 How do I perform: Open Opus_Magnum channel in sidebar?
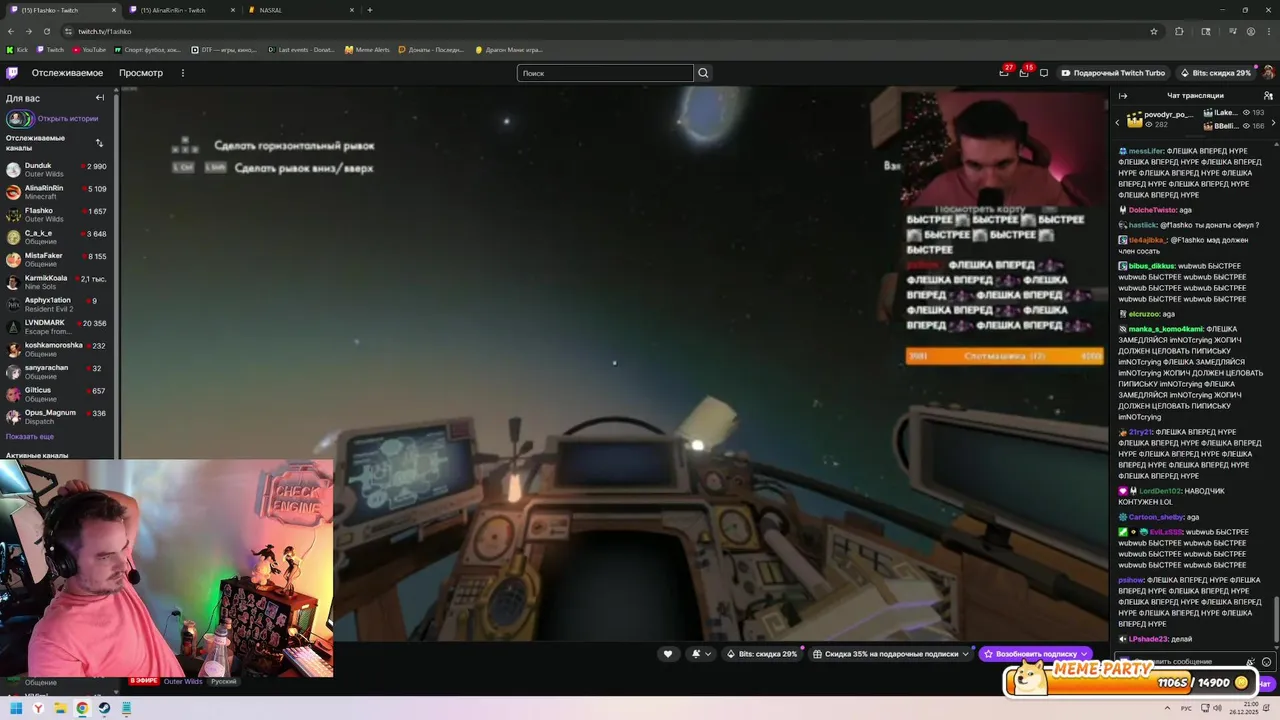57,417
